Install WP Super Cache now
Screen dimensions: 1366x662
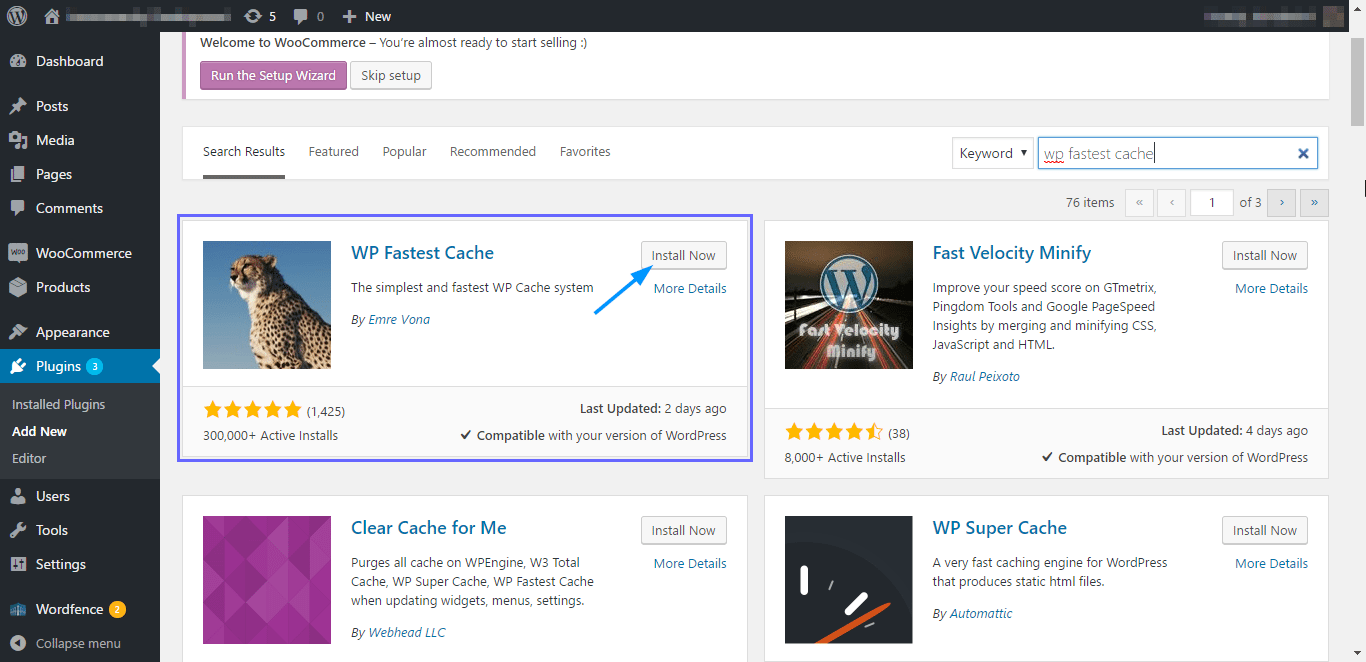tap(1265, 530)
